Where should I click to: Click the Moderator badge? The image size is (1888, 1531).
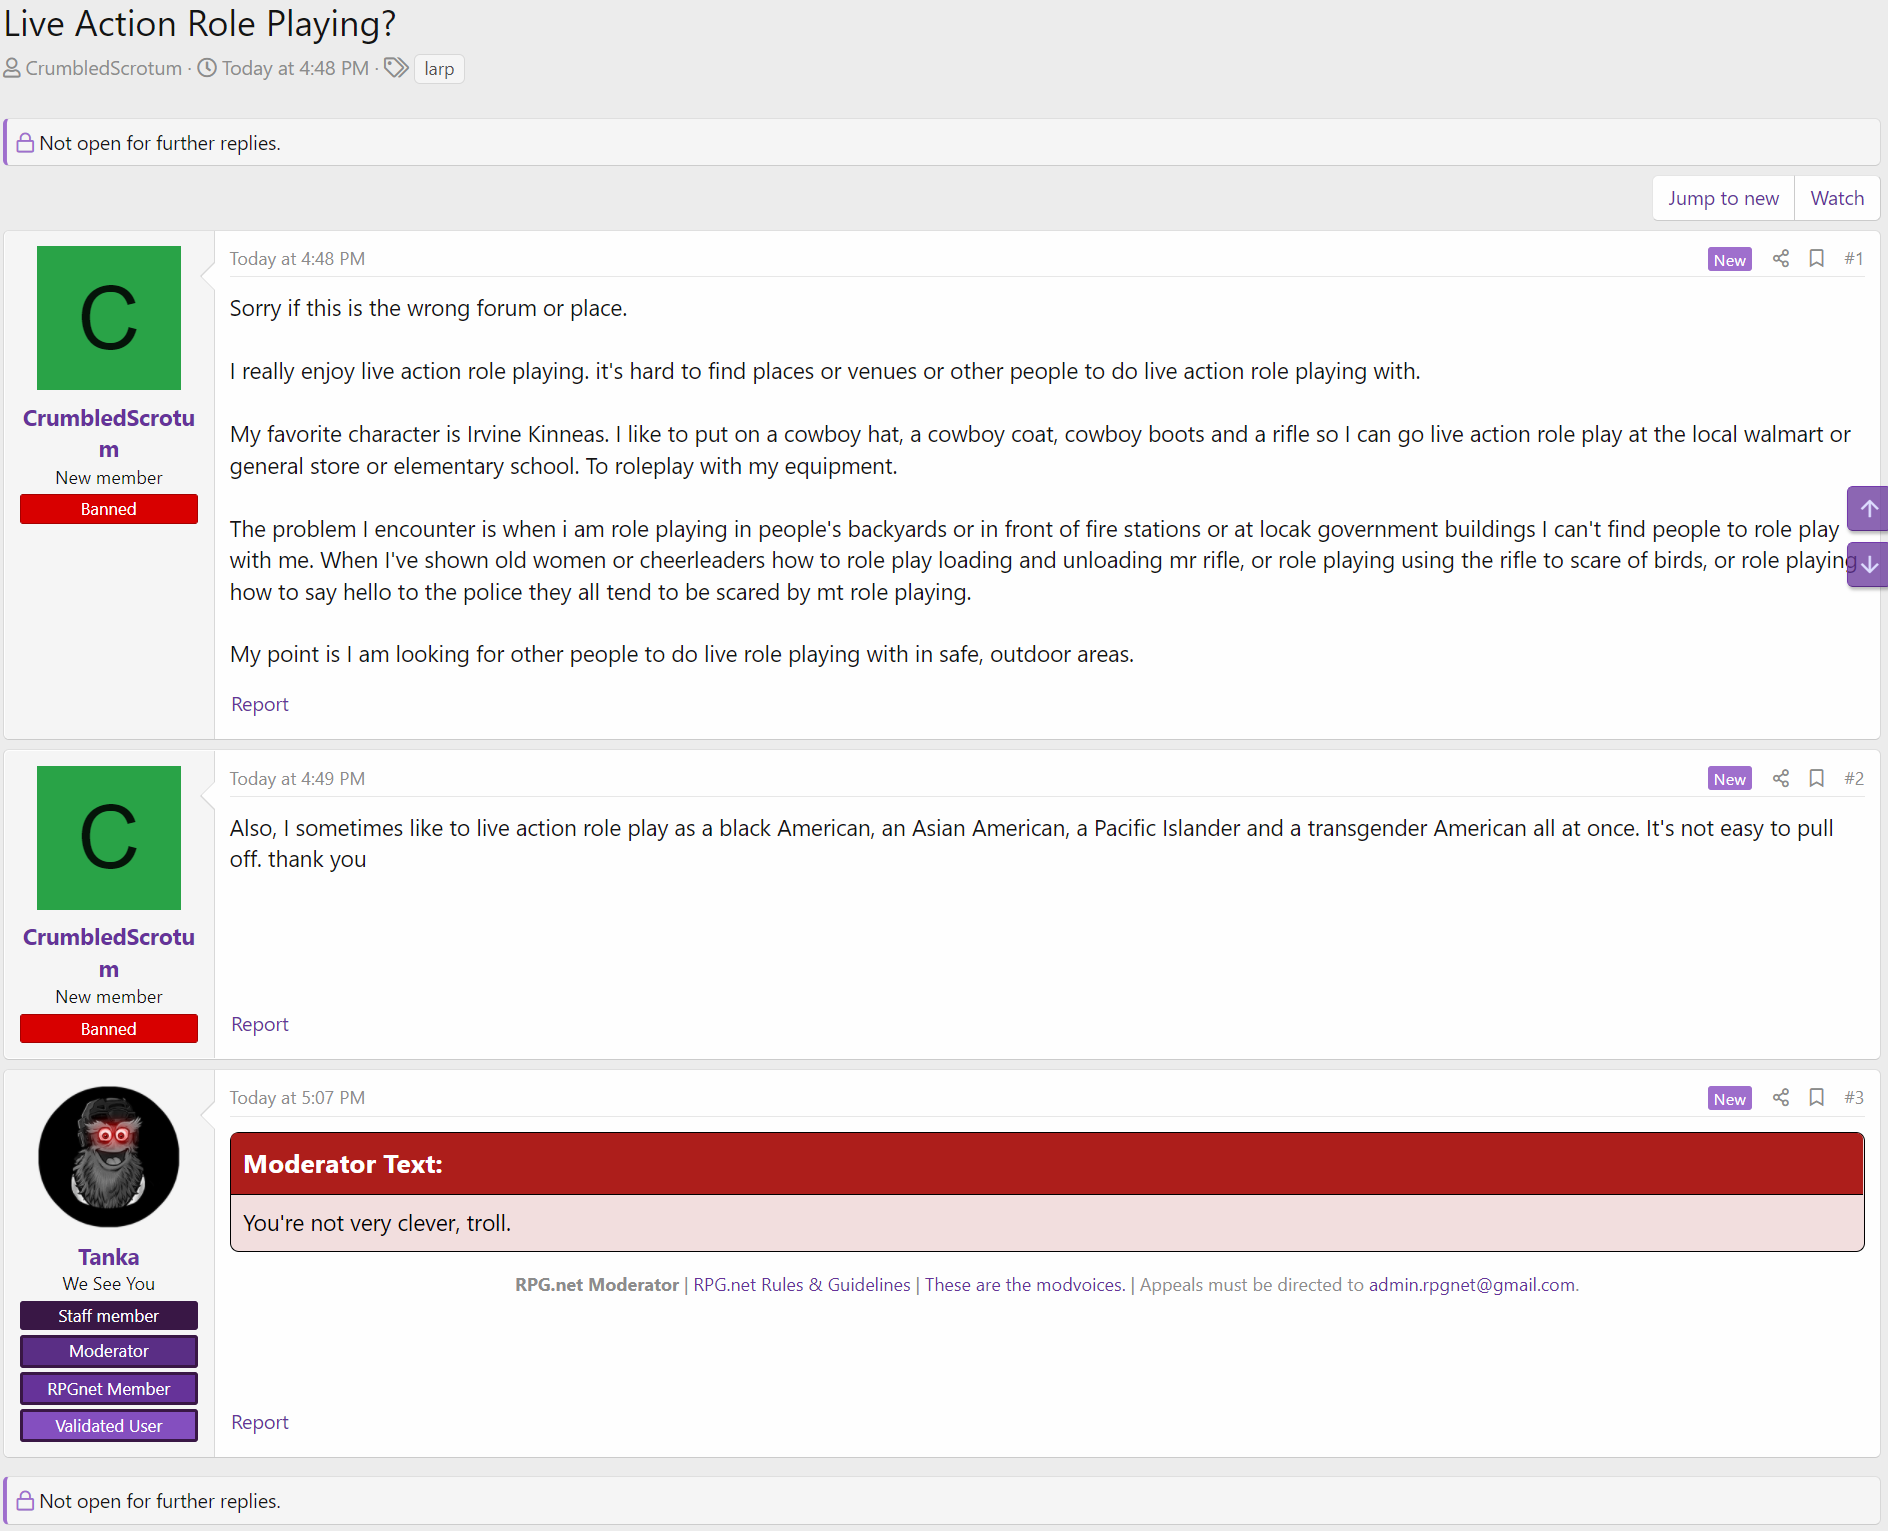(109, 1351)
